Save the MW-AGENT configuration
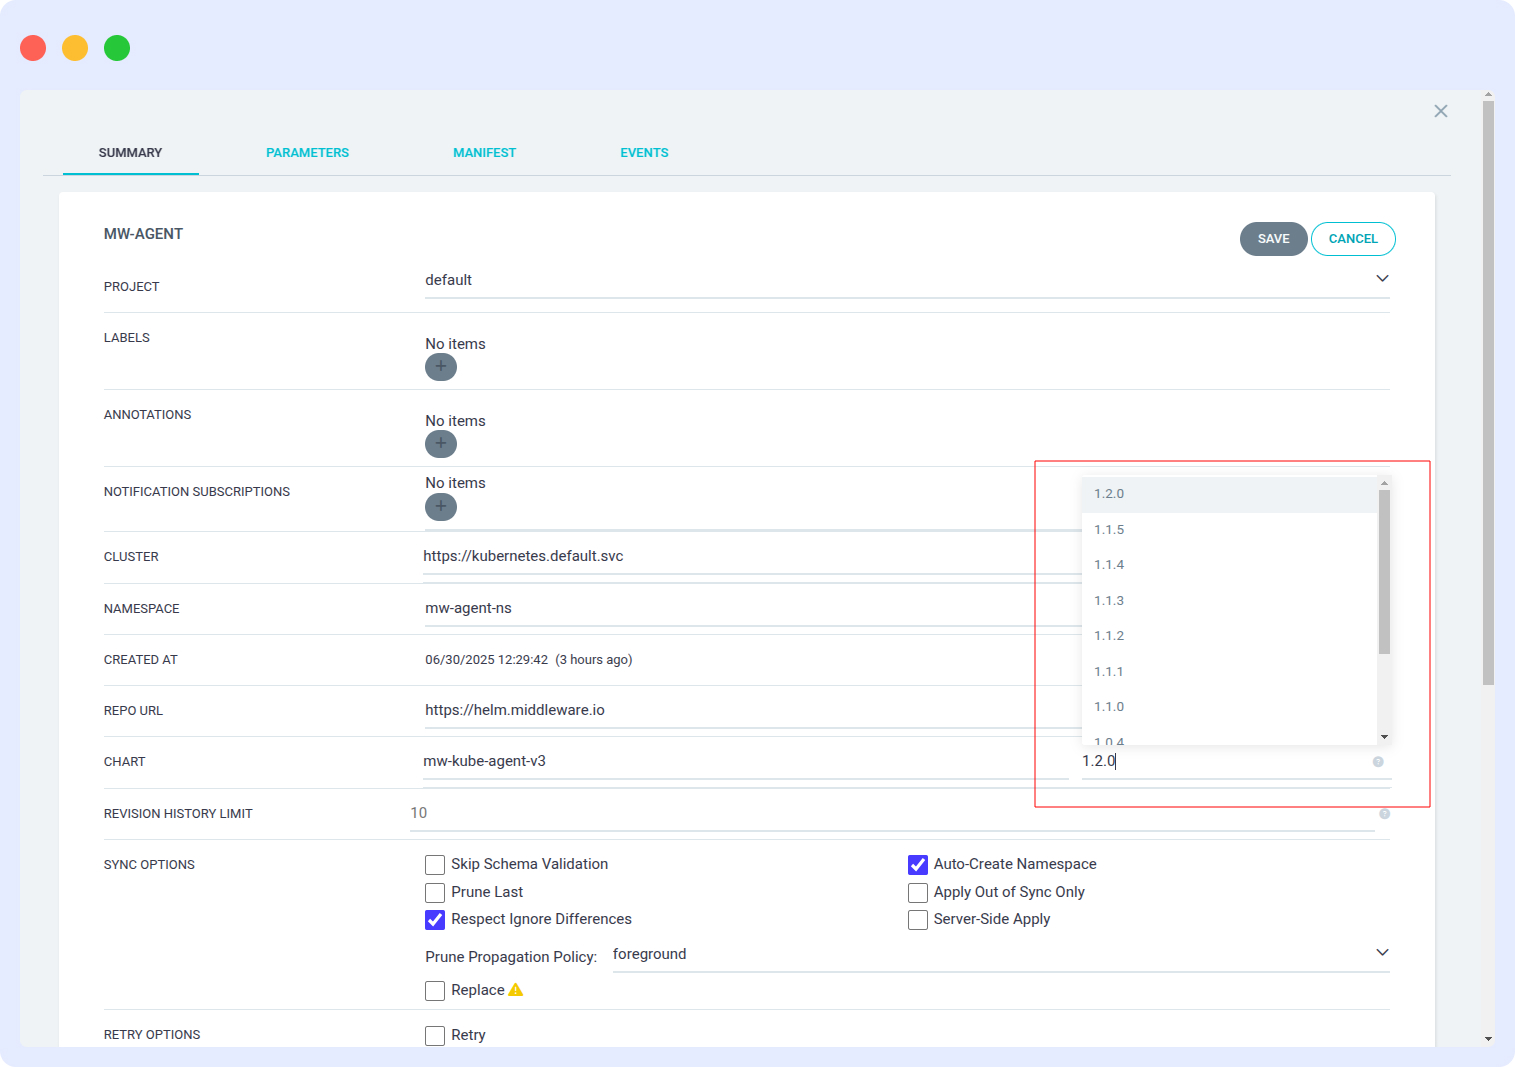Viewport: 1515px width, 1067px height. click(1273, 238)
